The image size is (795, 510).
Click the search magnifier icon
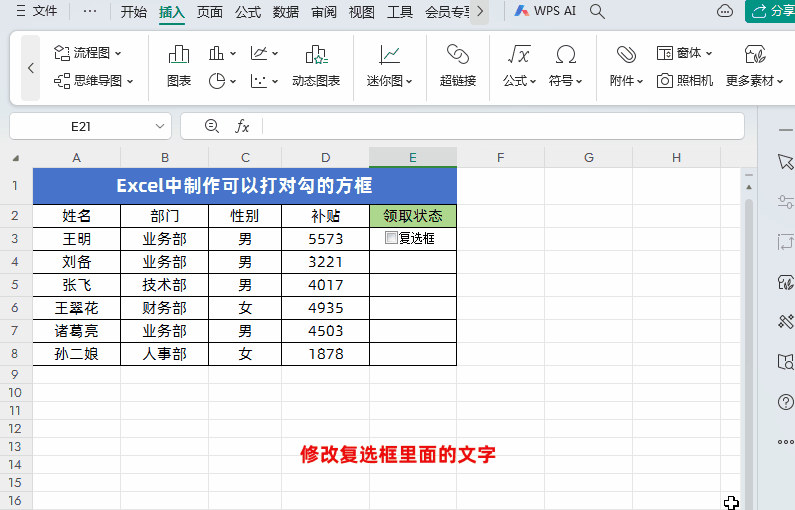pos(597,11)
